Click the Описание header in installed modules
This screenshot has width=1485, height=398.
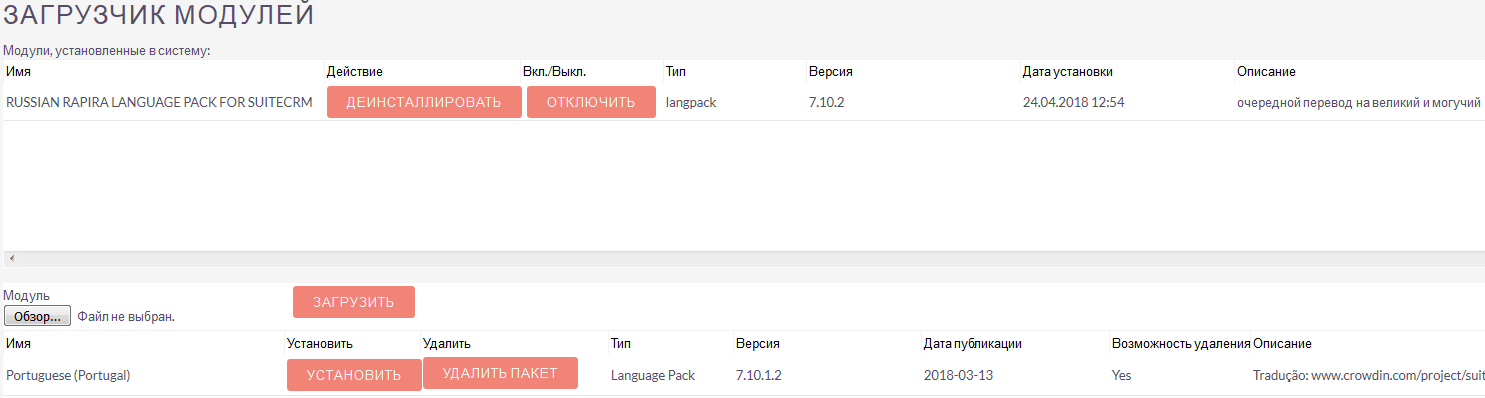[x=1266, y=72]
